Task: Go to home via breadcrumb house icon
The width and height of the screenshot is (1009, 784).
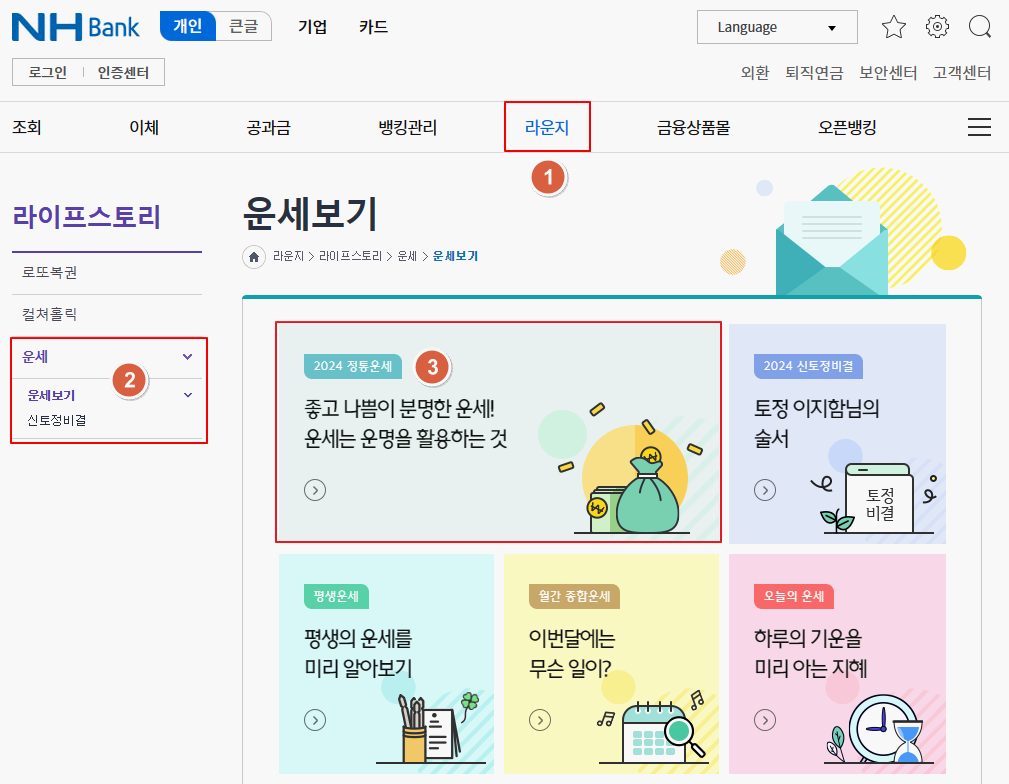Action: 254,257
